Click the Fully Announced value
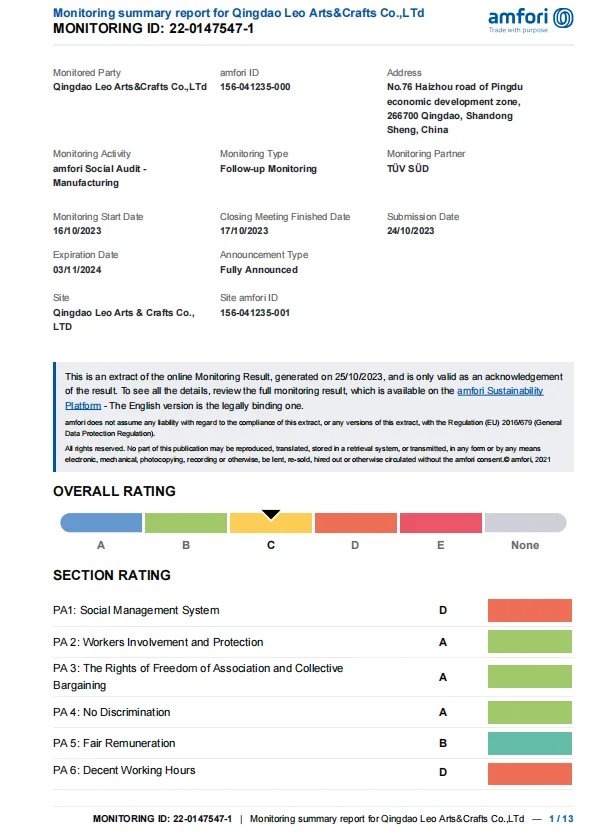The height and width of the screenshot is (836, 607). click(x=259, y=270)
